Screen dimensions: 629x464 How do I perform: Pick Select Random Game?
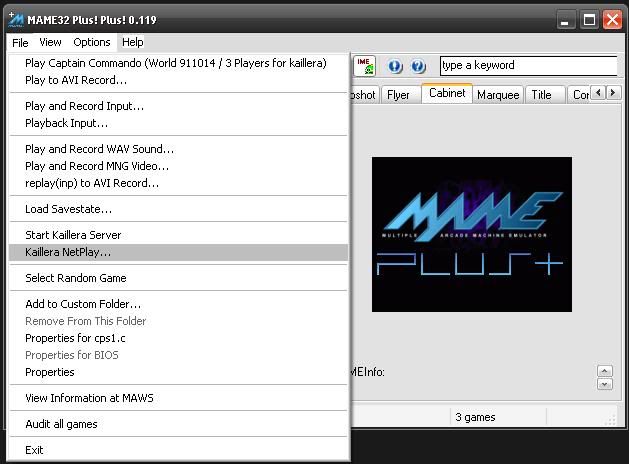[179, 278]
